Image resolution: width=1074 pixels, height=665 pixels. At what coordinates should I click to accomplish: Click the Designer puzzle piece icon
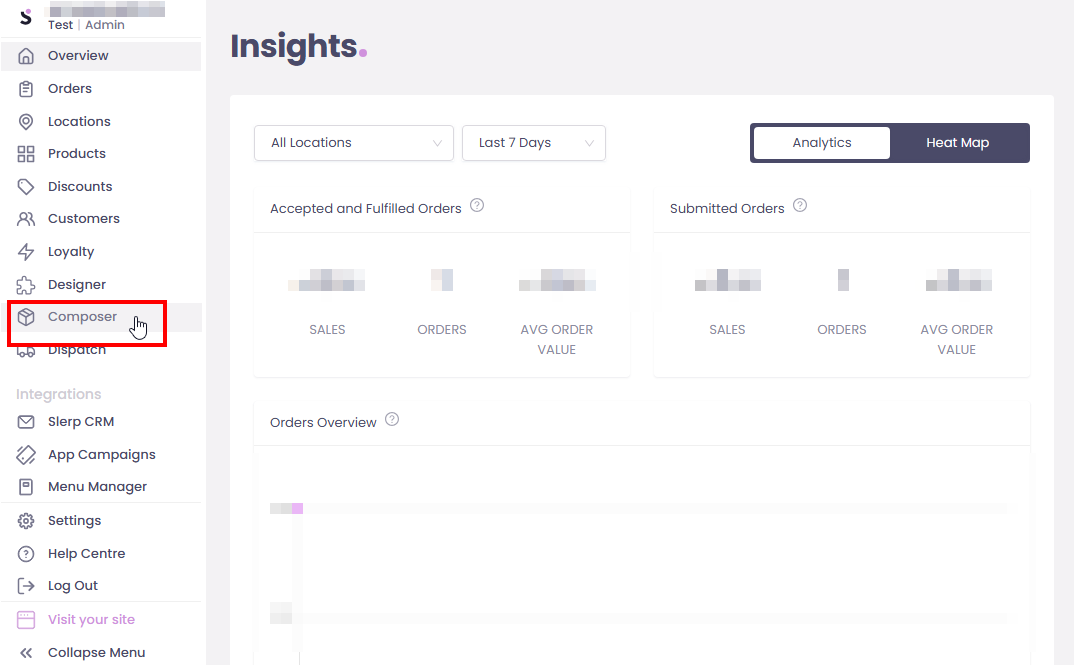(x=26, y=285)
